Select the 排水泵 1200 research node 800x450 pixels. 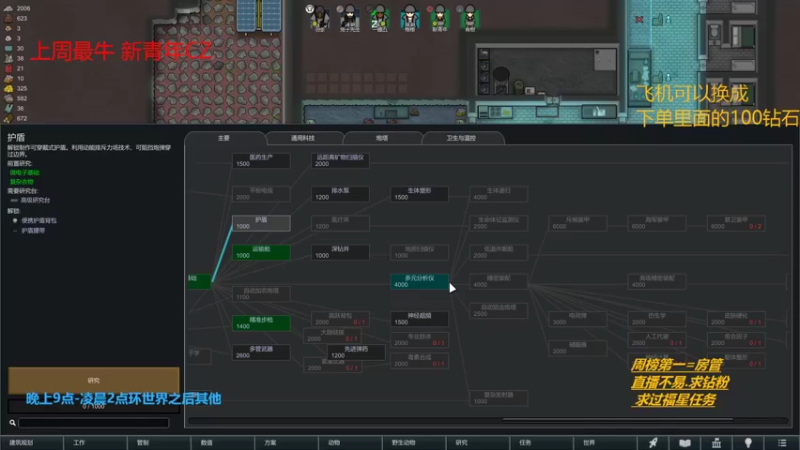click(x=340, y=194)
